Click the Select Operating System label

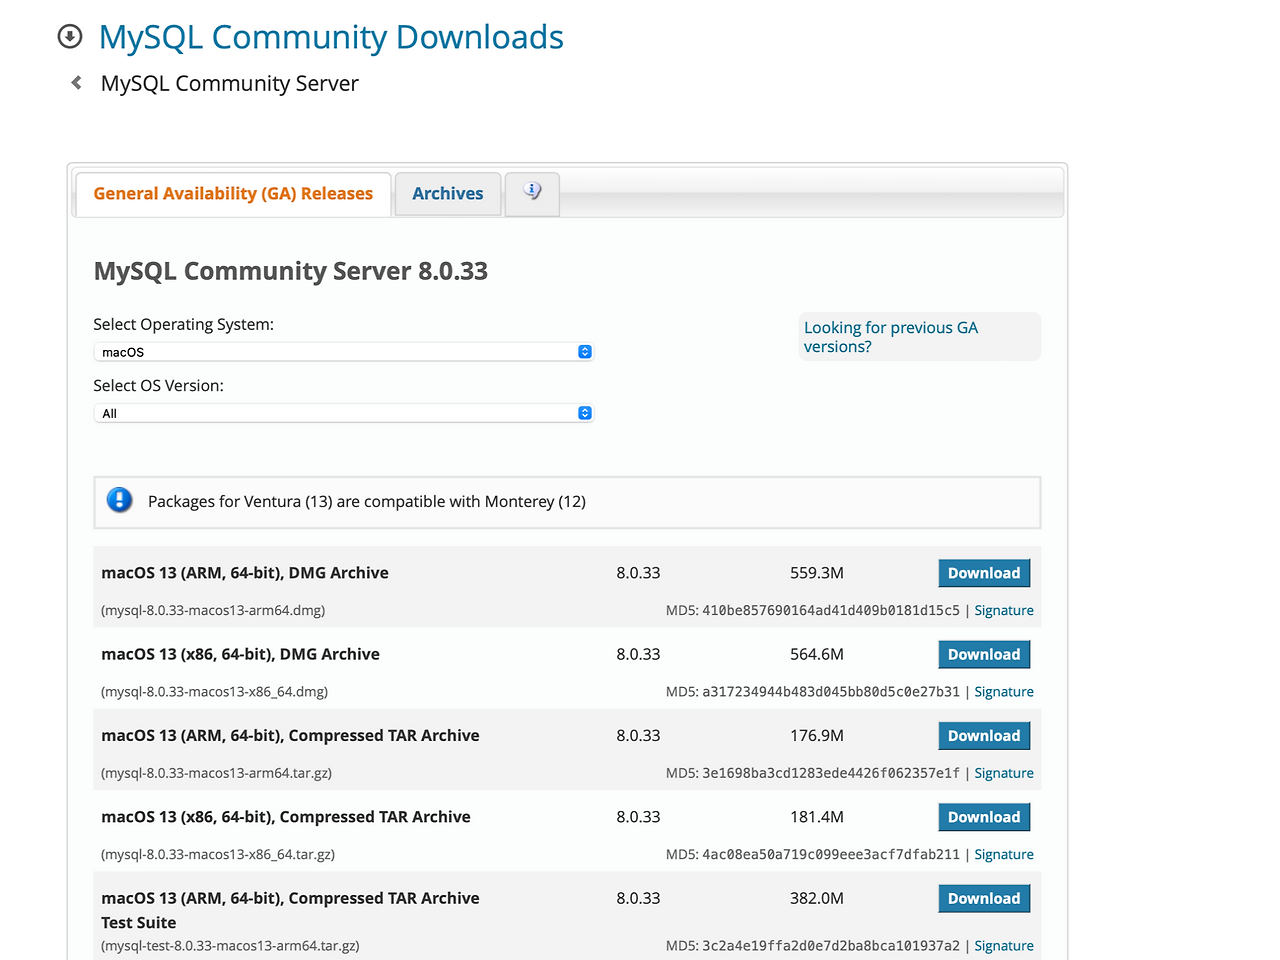click(183, 324)
